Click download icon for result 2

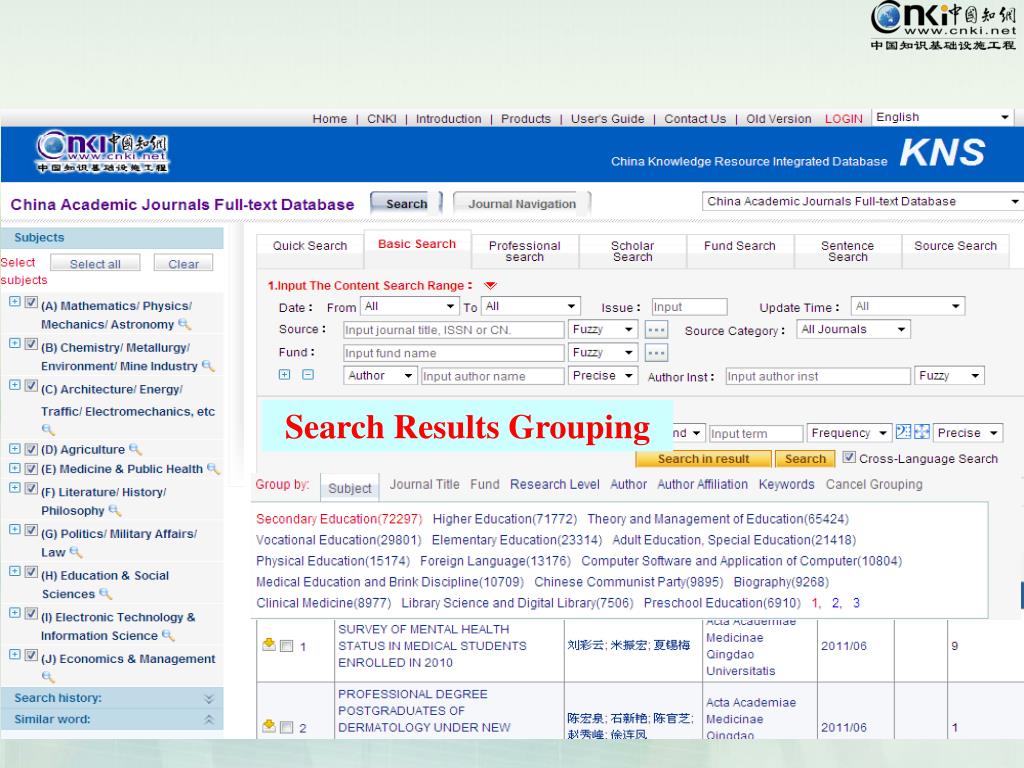[268, 726]
